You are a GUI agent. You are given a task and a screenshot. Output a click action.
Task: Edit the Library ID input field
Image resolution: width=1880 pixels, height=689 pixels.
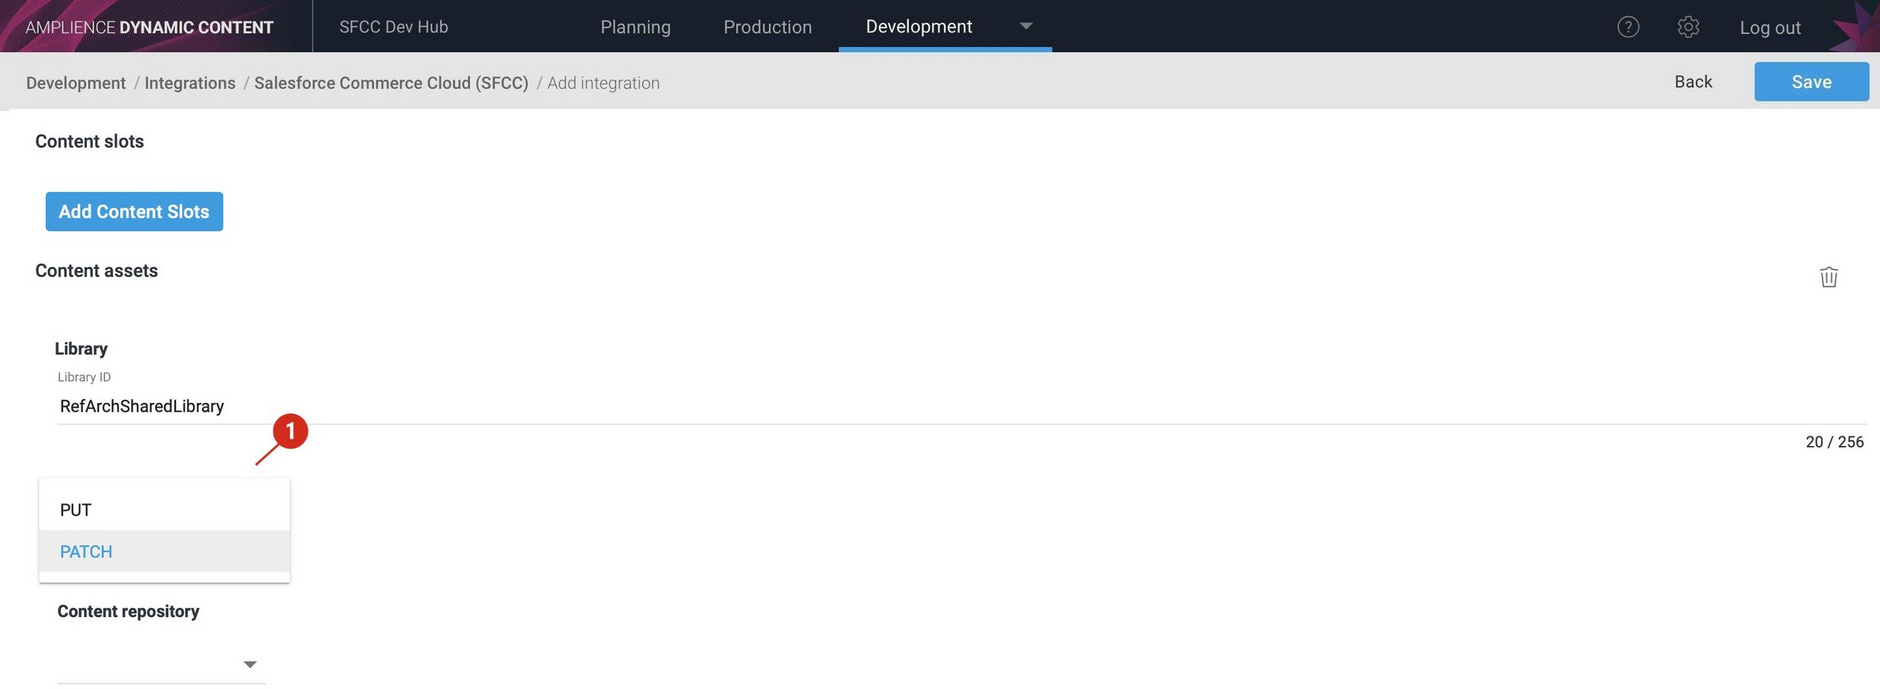960,406
